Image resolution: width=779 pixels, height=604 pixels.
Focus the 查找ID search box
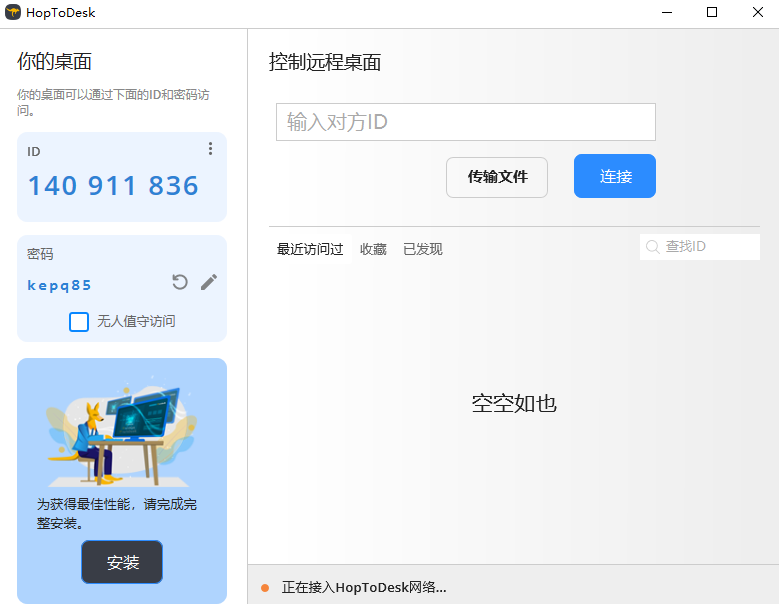(x=700, y=247)
